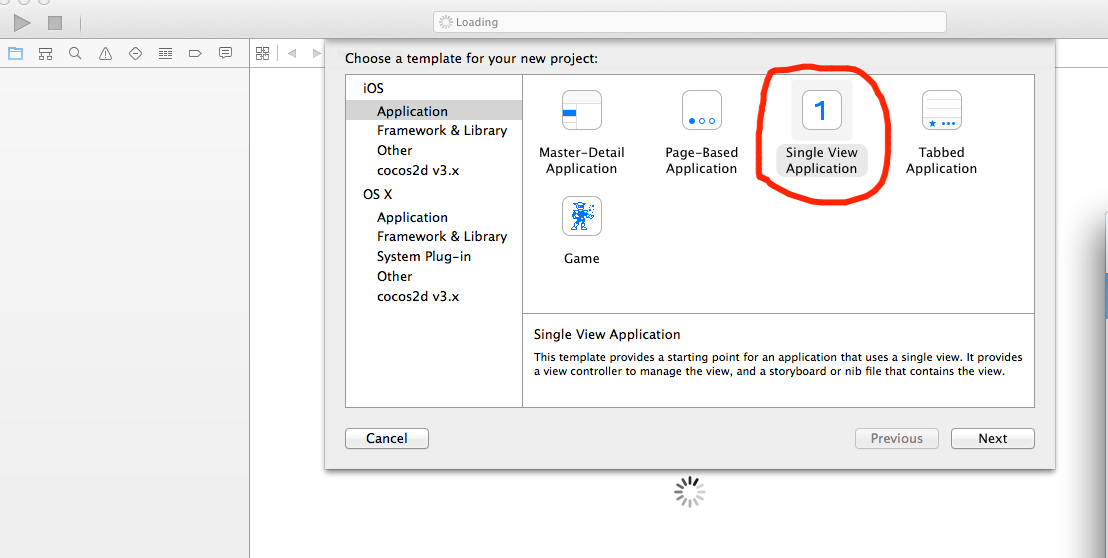The height and width of the screenshot is (558, 1108).
Task: Click the OS X section header
Action: pyautogui.click(x=377, y=194)
